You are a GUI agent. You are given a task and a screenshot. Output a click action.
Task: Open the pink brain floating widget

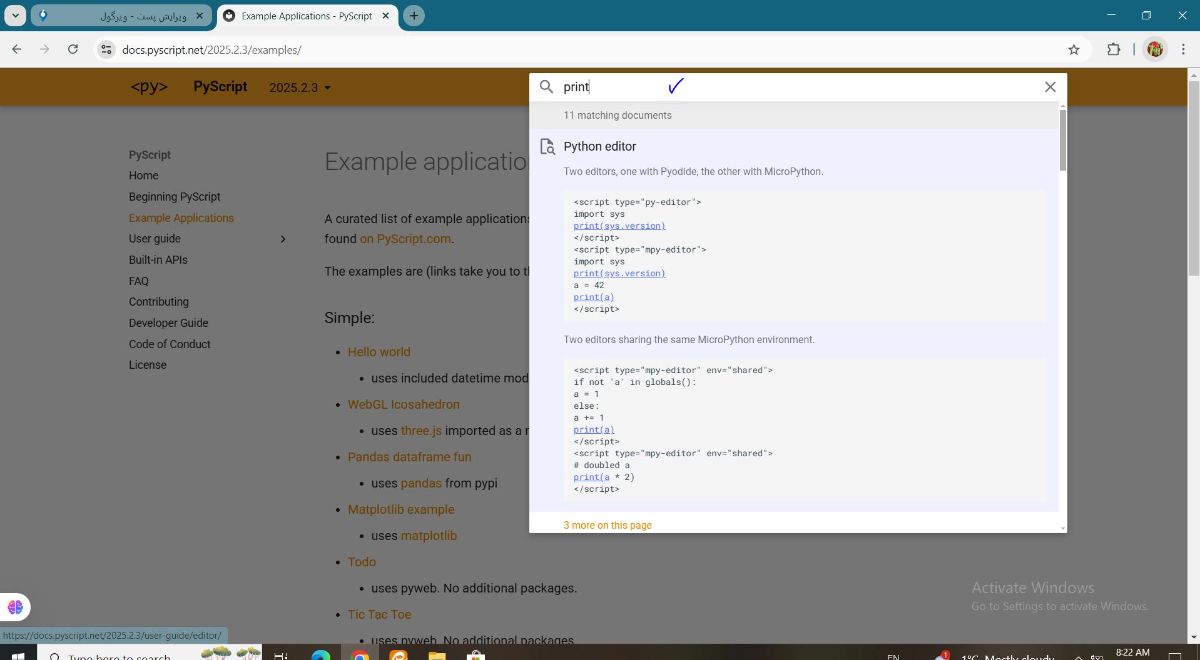pyautogui.click(x=15, y=607)
